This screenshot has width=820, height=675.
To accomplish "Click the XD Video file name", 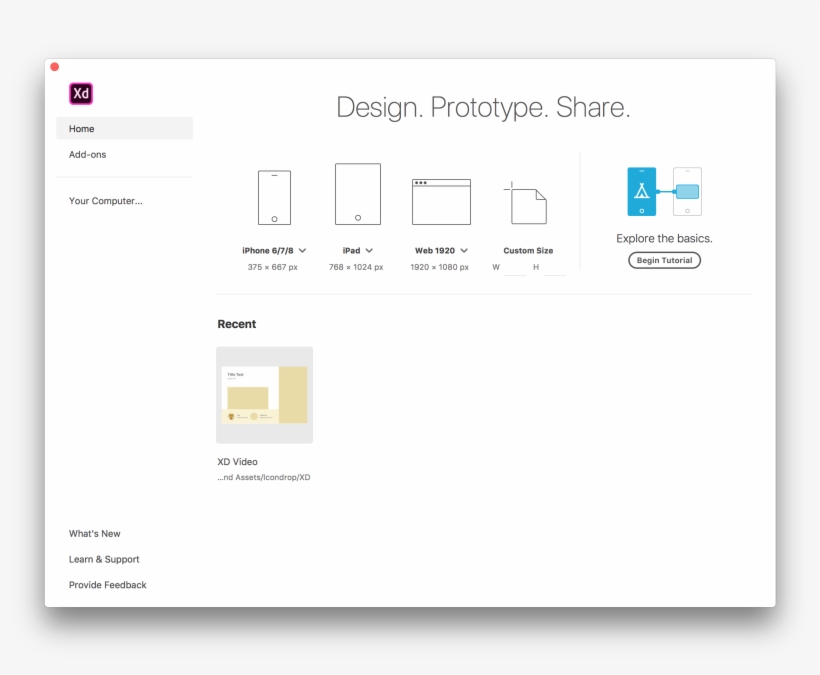I will pos(237,462).
